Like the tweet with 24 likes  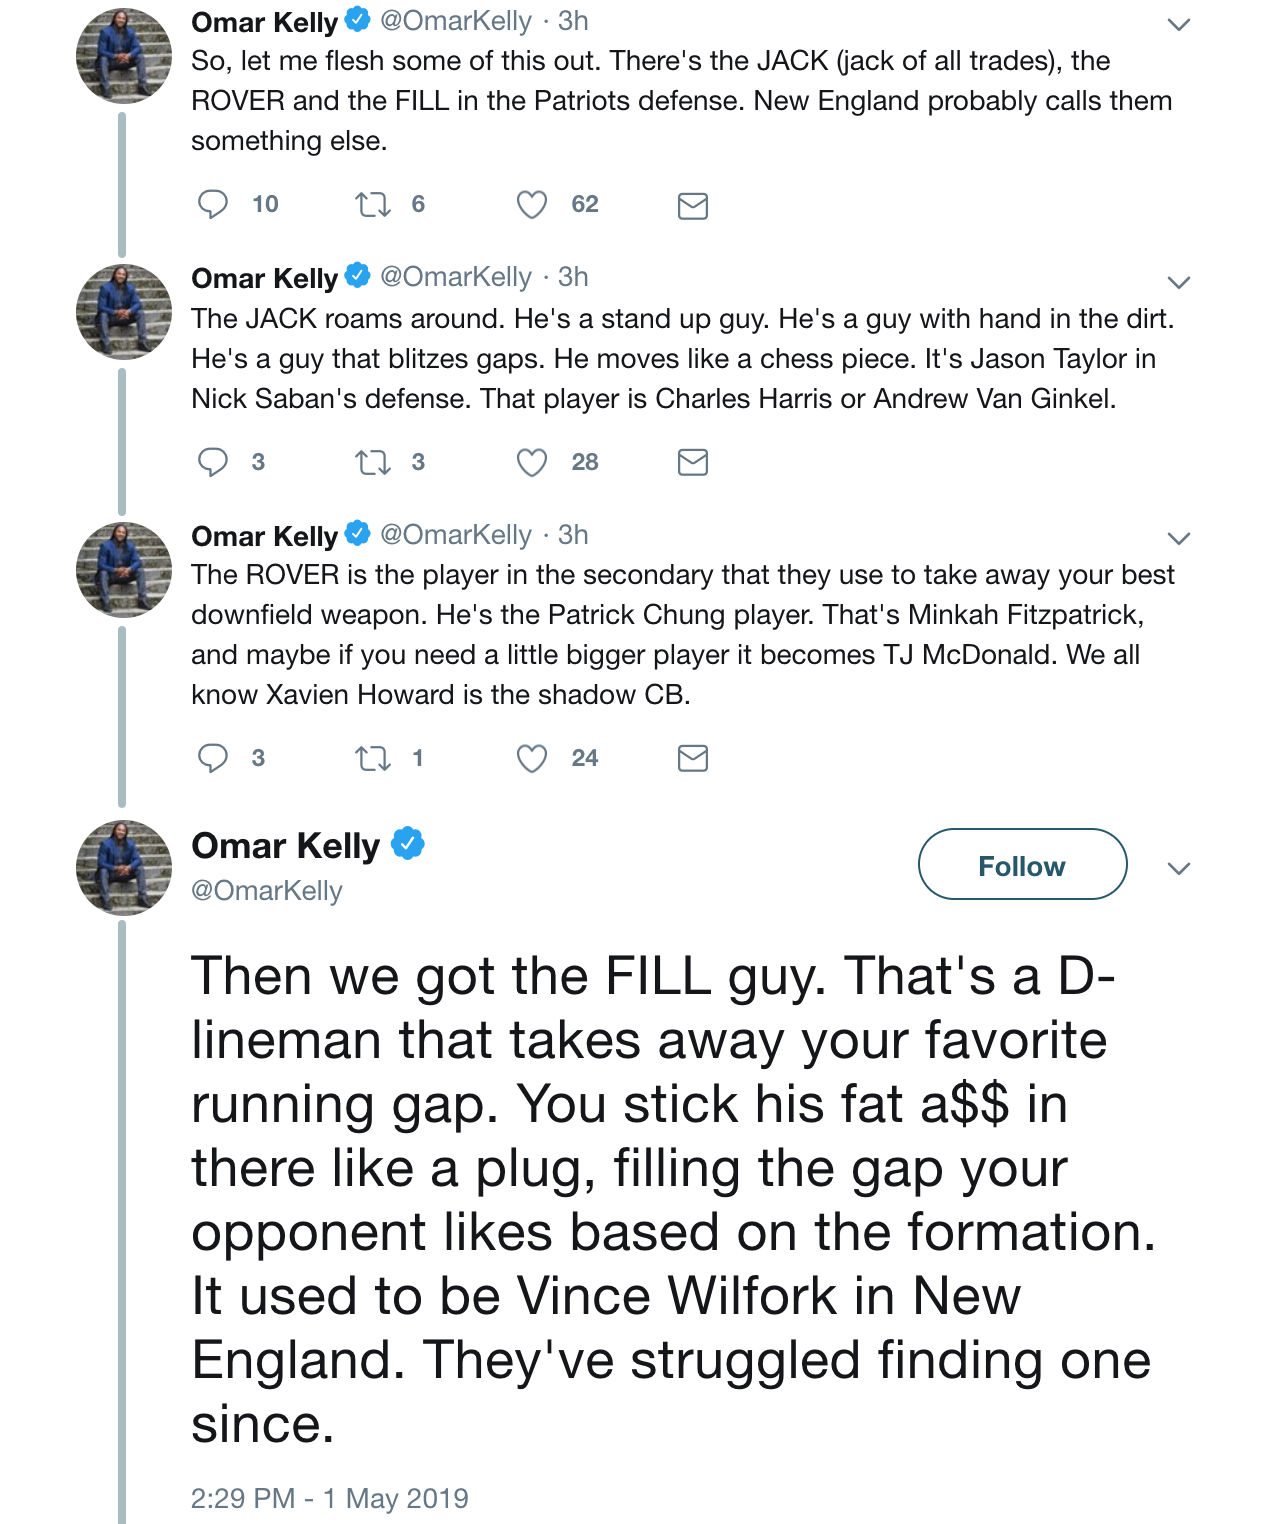tap(531, 759)
